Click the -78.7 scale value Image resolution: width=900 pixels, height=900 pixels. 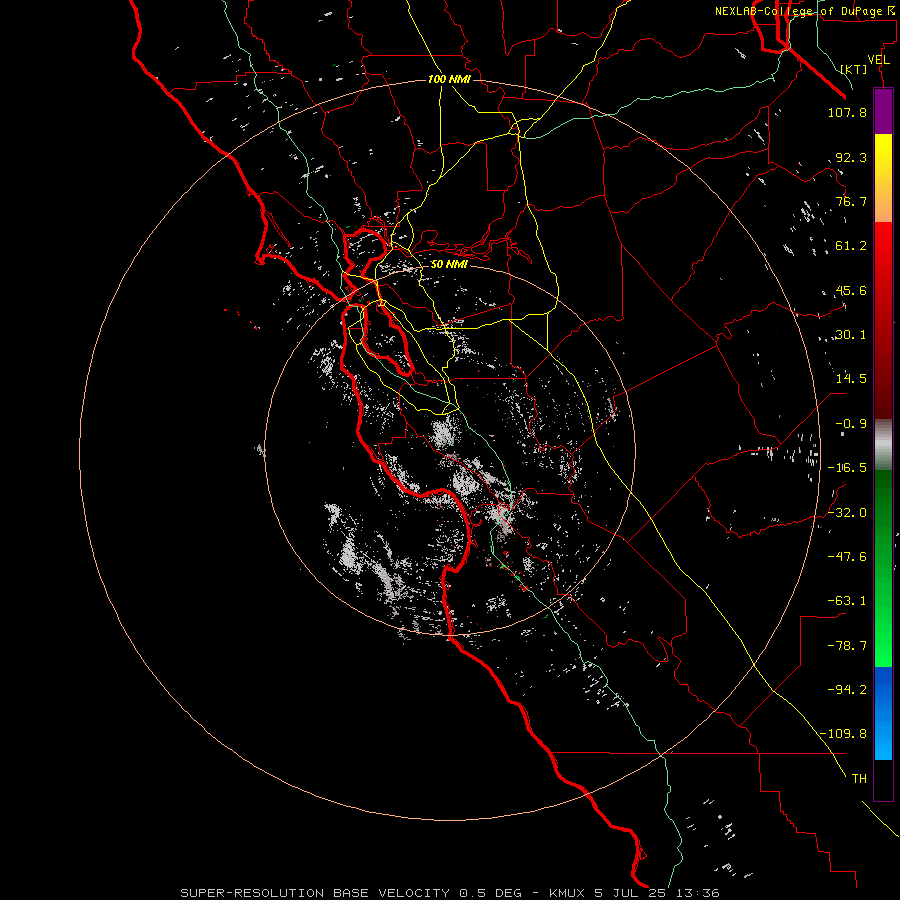pyautogui.click(x=847, y=646)
